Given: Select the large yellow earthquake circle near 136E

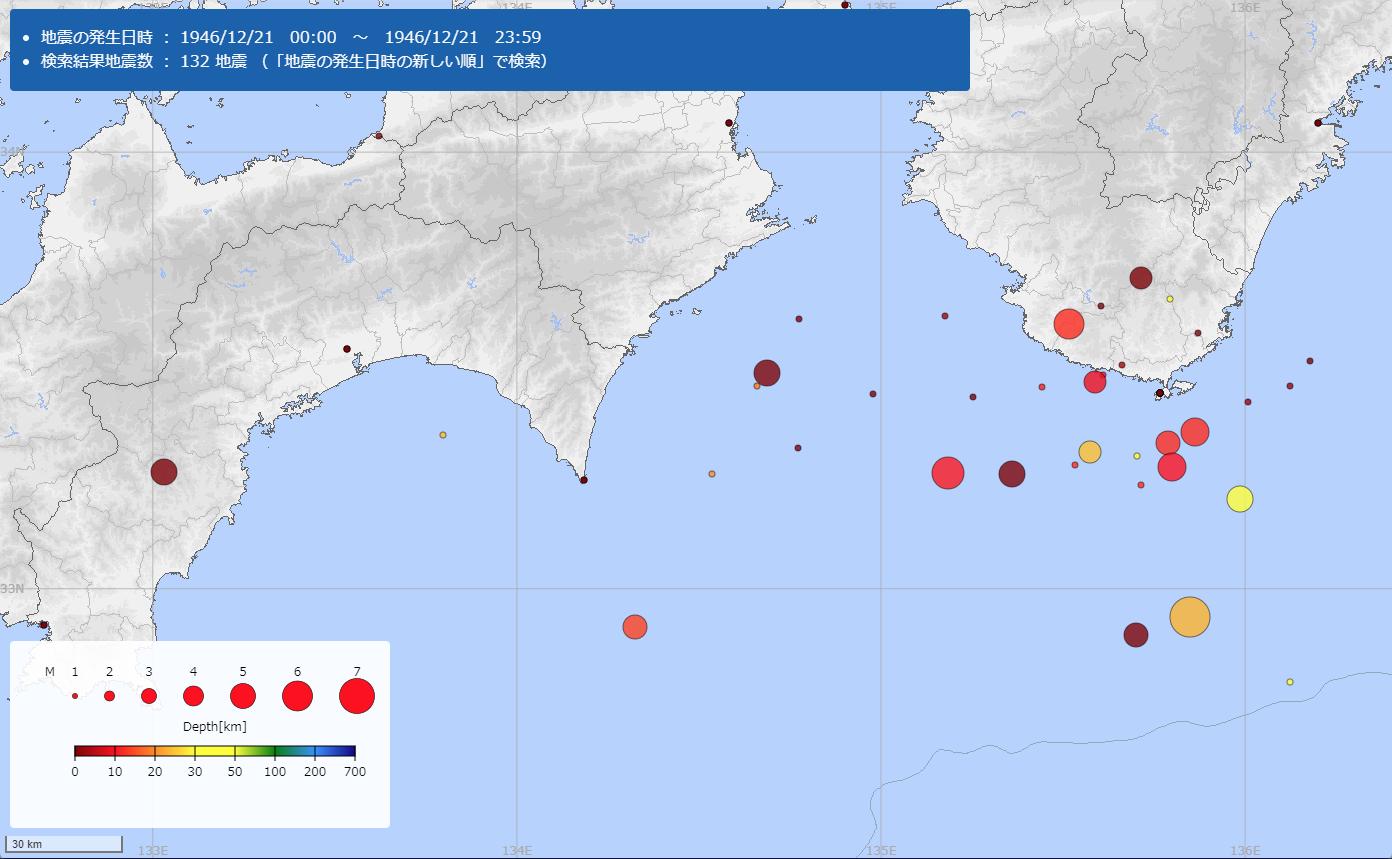Looking at the screenshot, I should tap(1239, 498).
